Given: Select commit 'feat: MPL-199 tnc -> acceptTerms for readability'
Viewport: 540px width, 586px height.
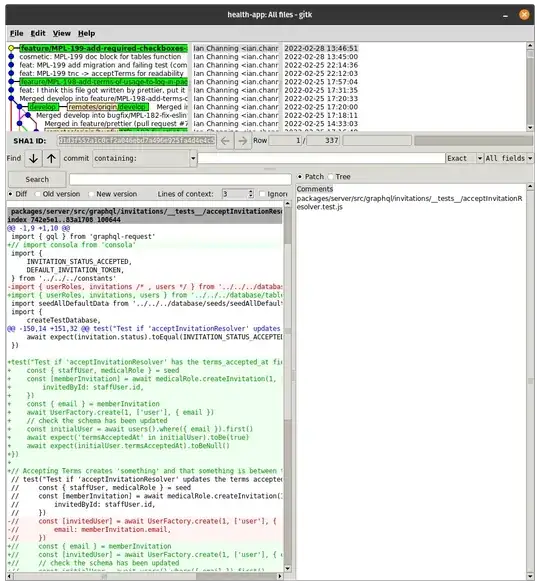Looking at the screenshot, I should click(x=101, y=74).
